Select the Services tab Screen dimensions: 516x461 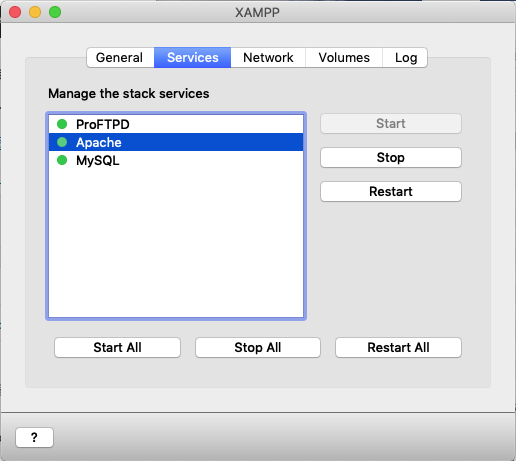tap(192, 57)
